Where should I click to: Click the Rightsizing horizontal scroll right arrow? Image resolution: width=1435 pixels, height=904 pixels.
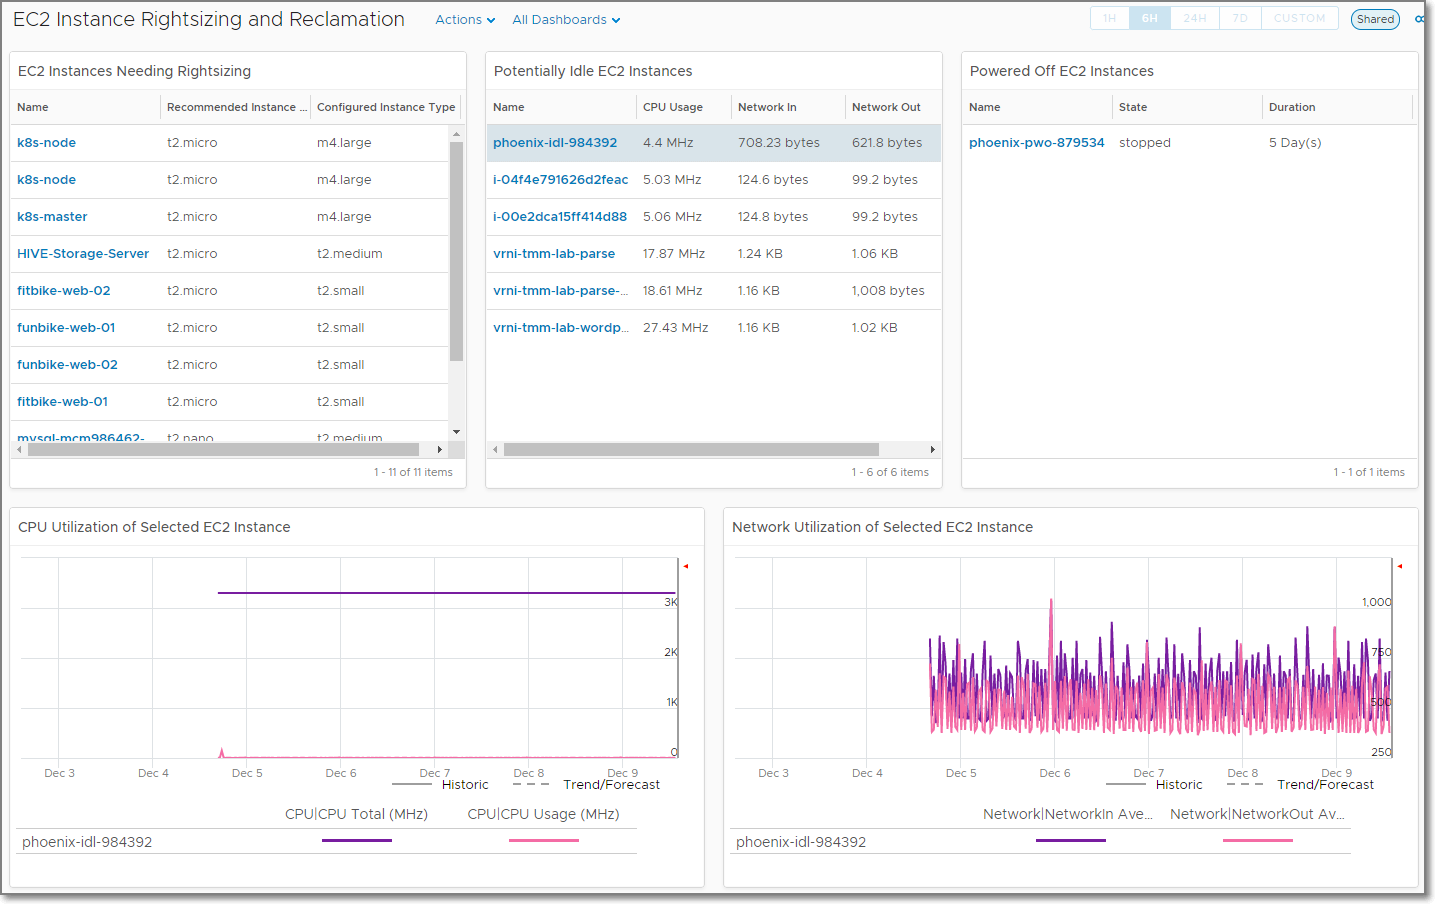[439, 450]
